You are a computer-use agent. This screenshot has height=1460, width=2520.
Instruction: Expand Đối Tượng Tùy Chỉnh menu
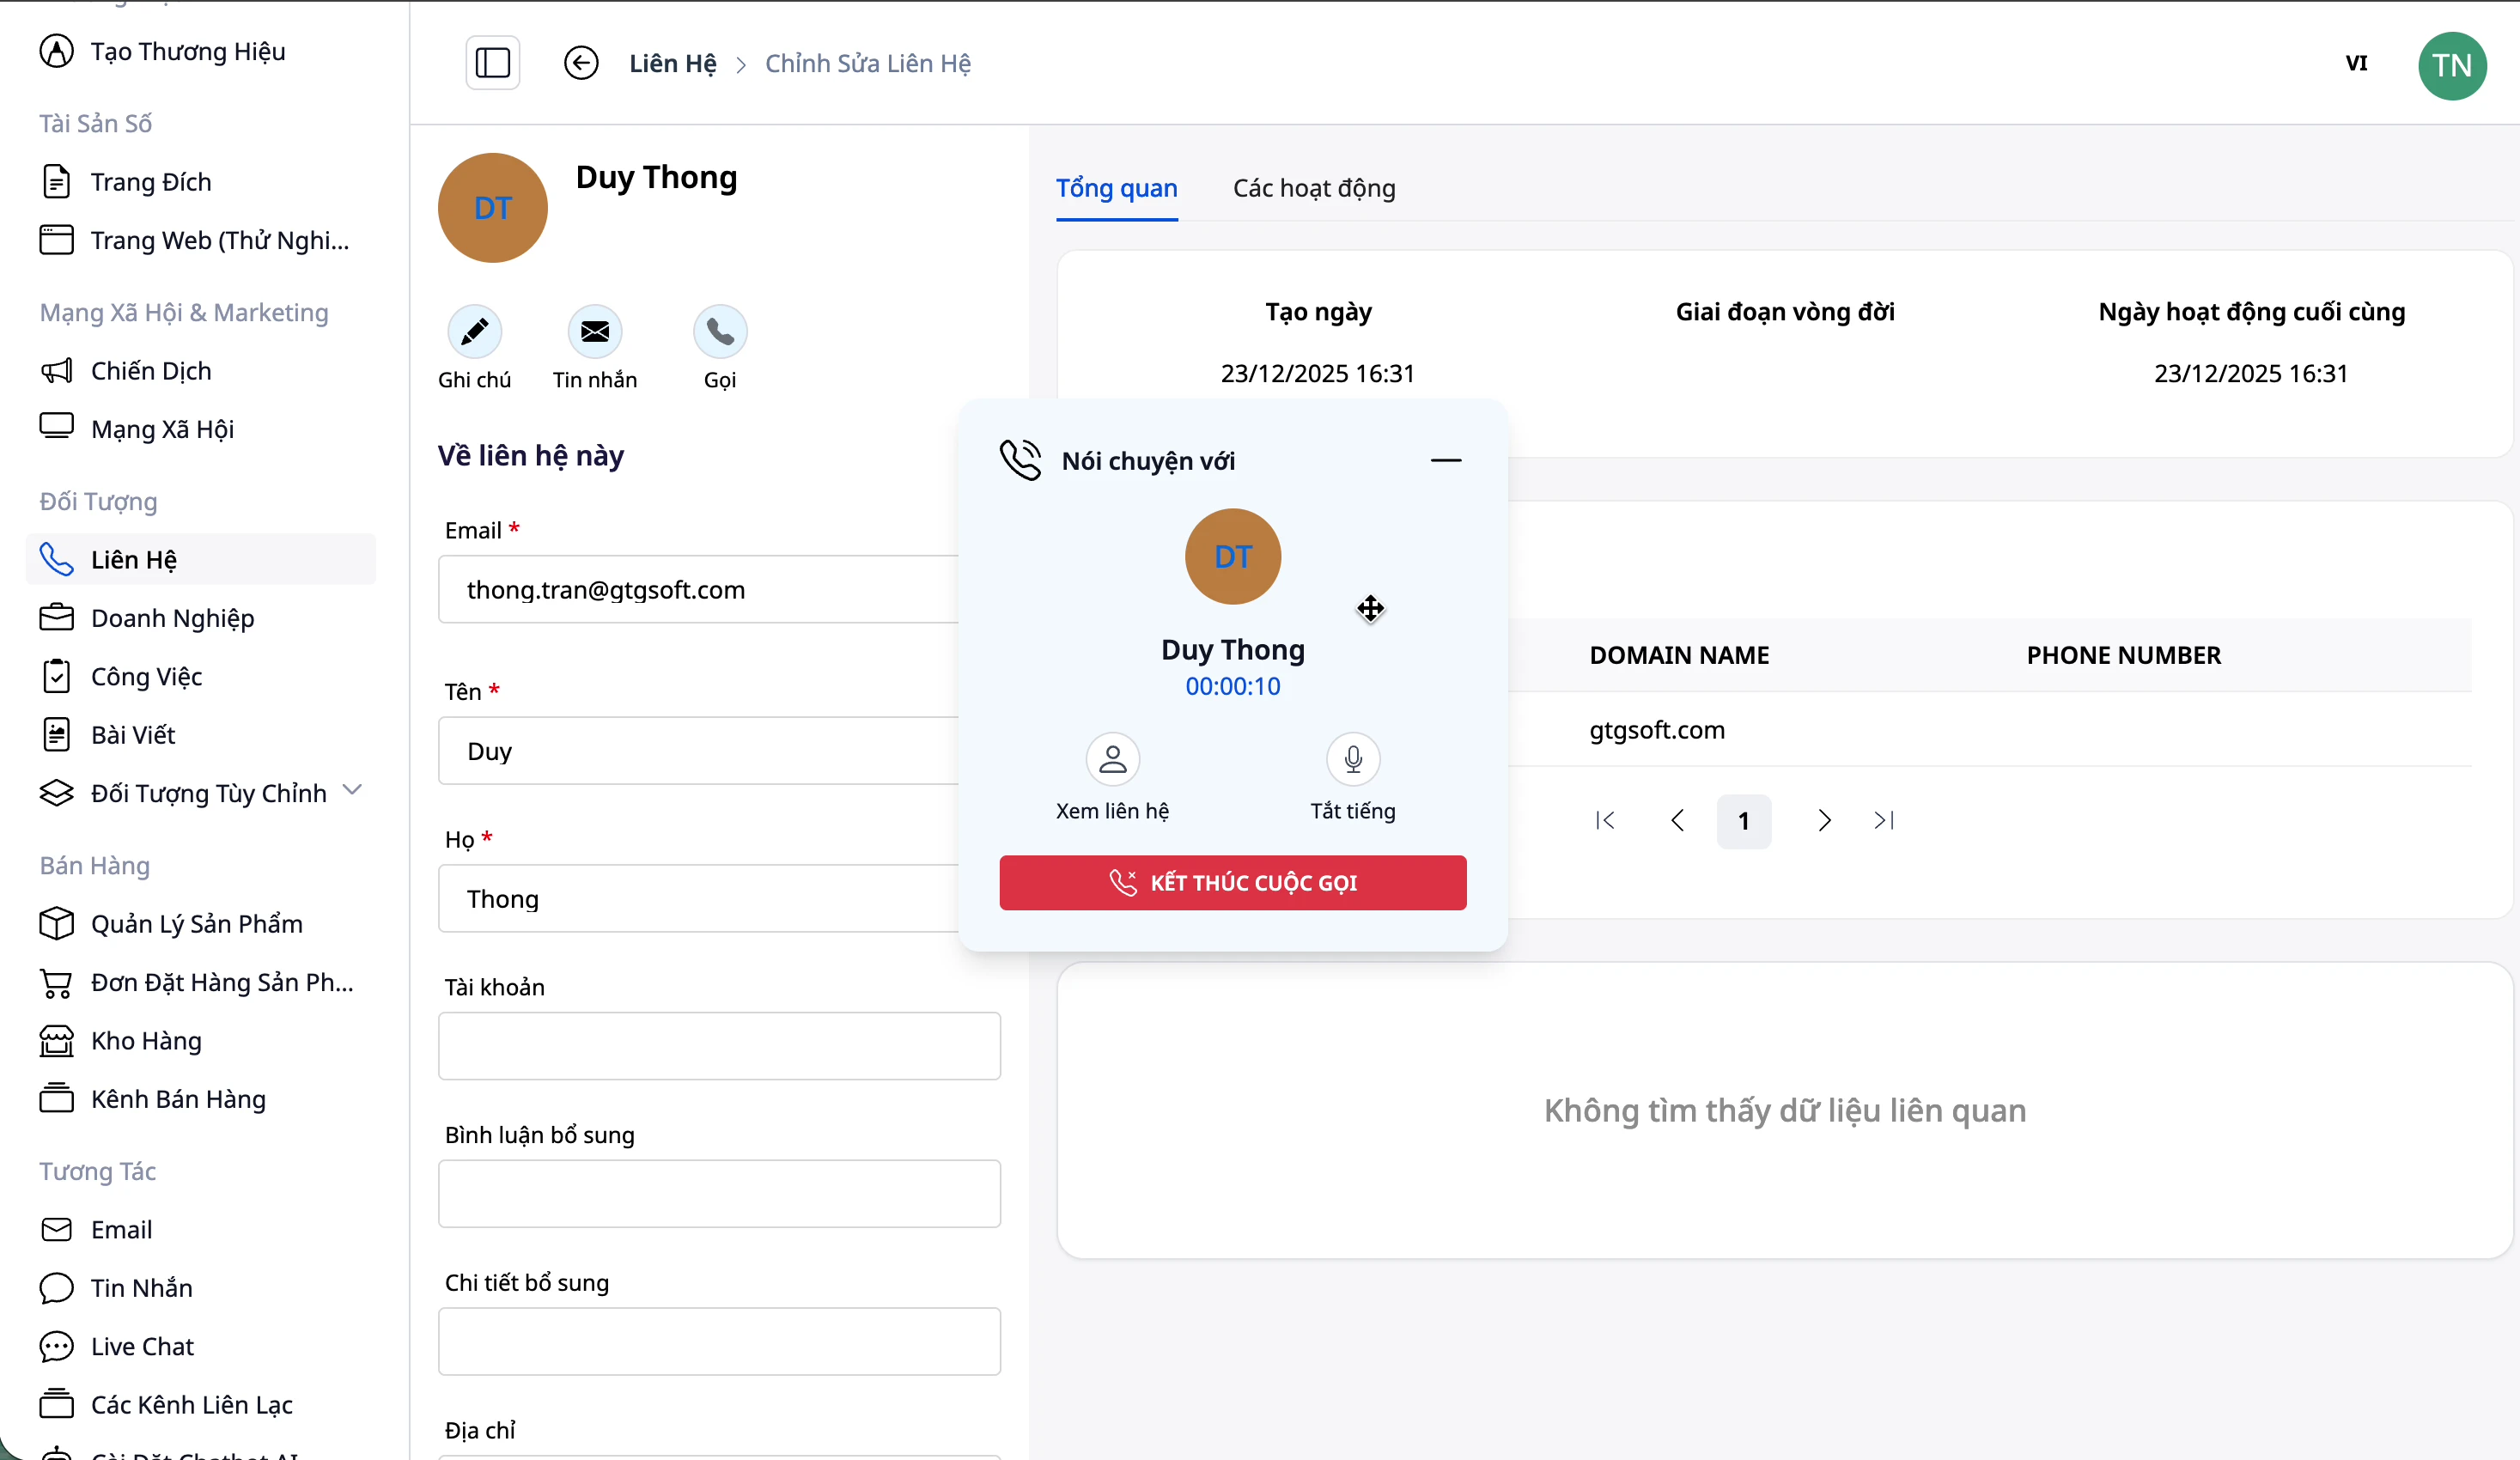[352, 790]
